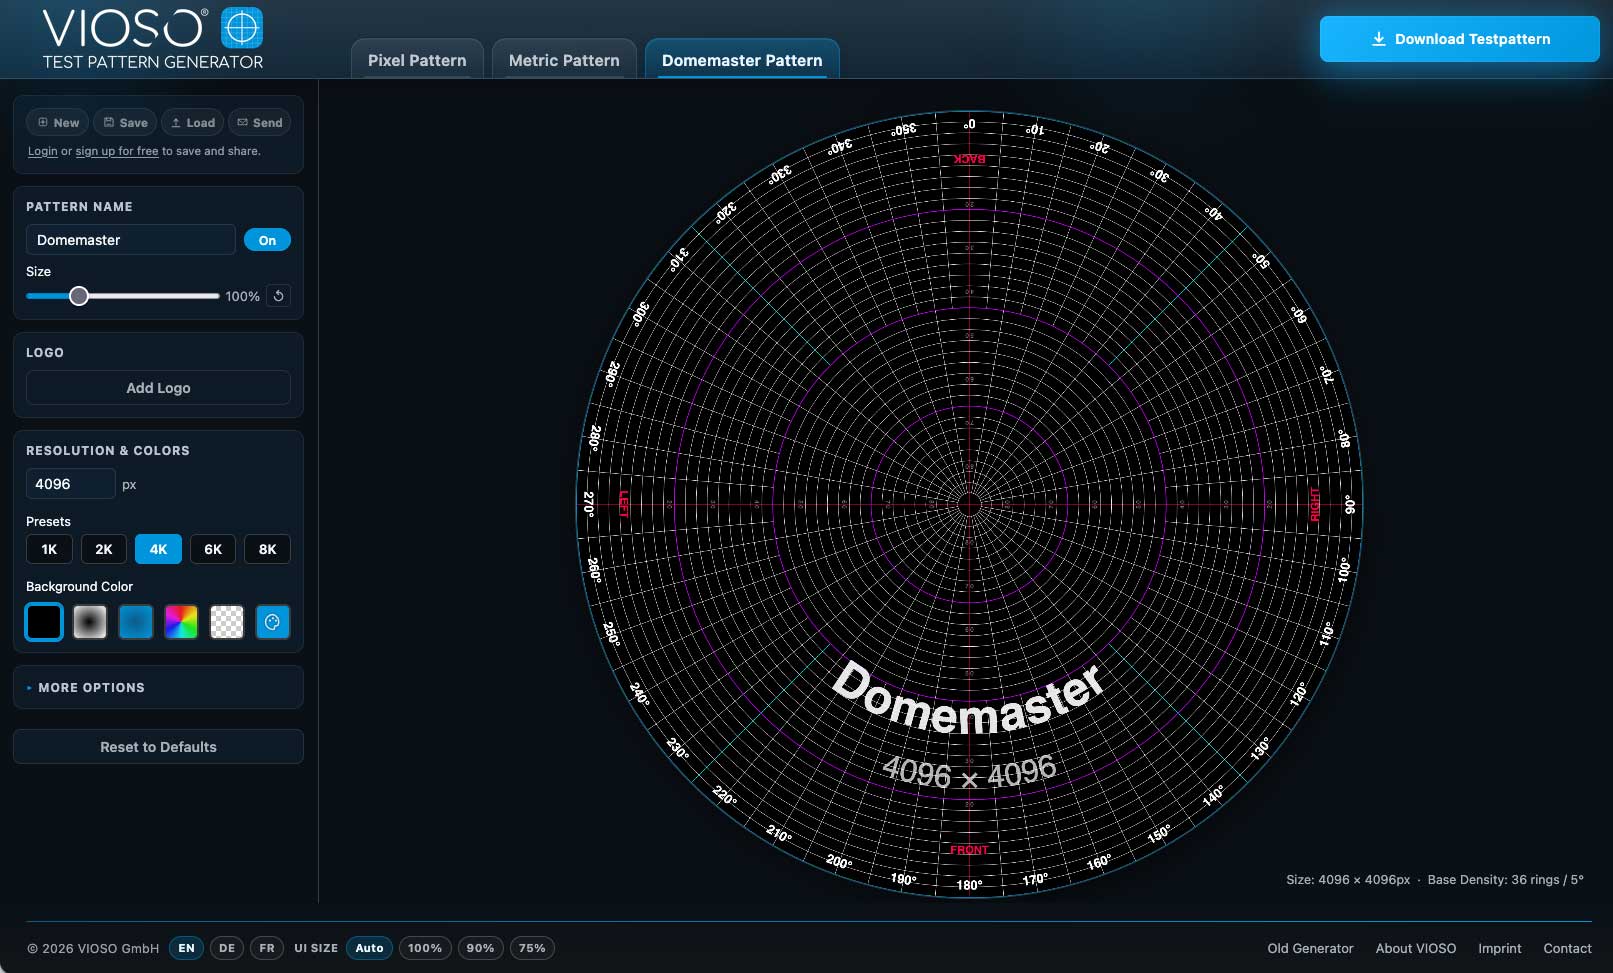The height and width of the screenshot is (973, 1613).
Task: Open the About VIOSO link
Action: pos(1416,948)
